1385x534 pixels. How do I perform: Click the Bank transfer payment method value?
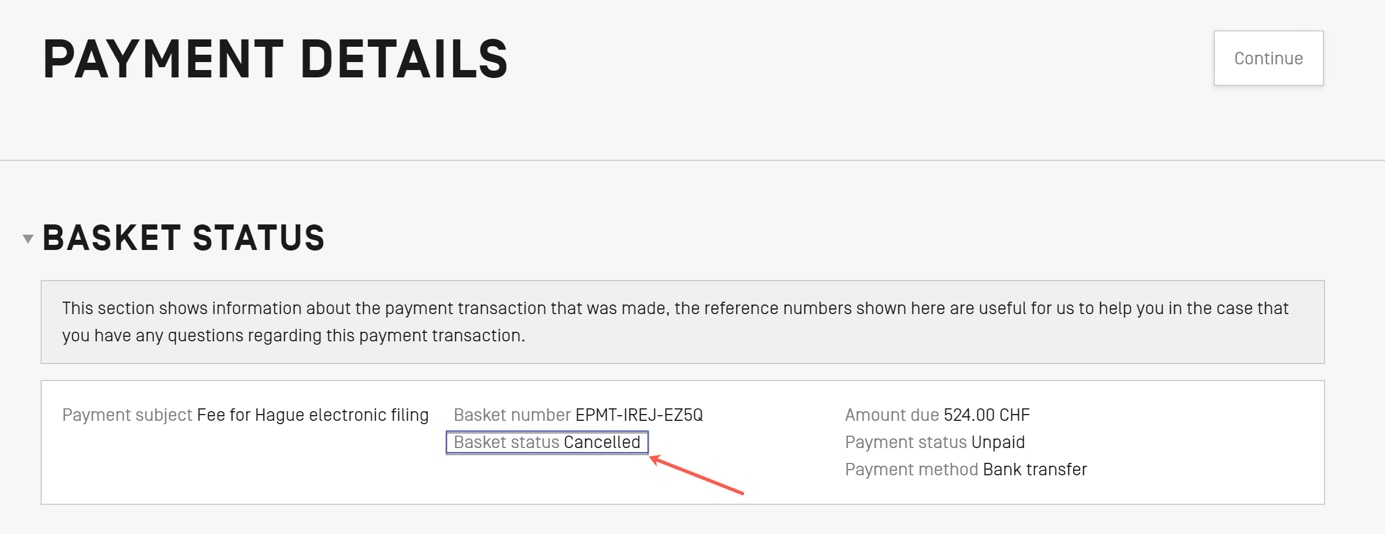[x=1035, y=469]
